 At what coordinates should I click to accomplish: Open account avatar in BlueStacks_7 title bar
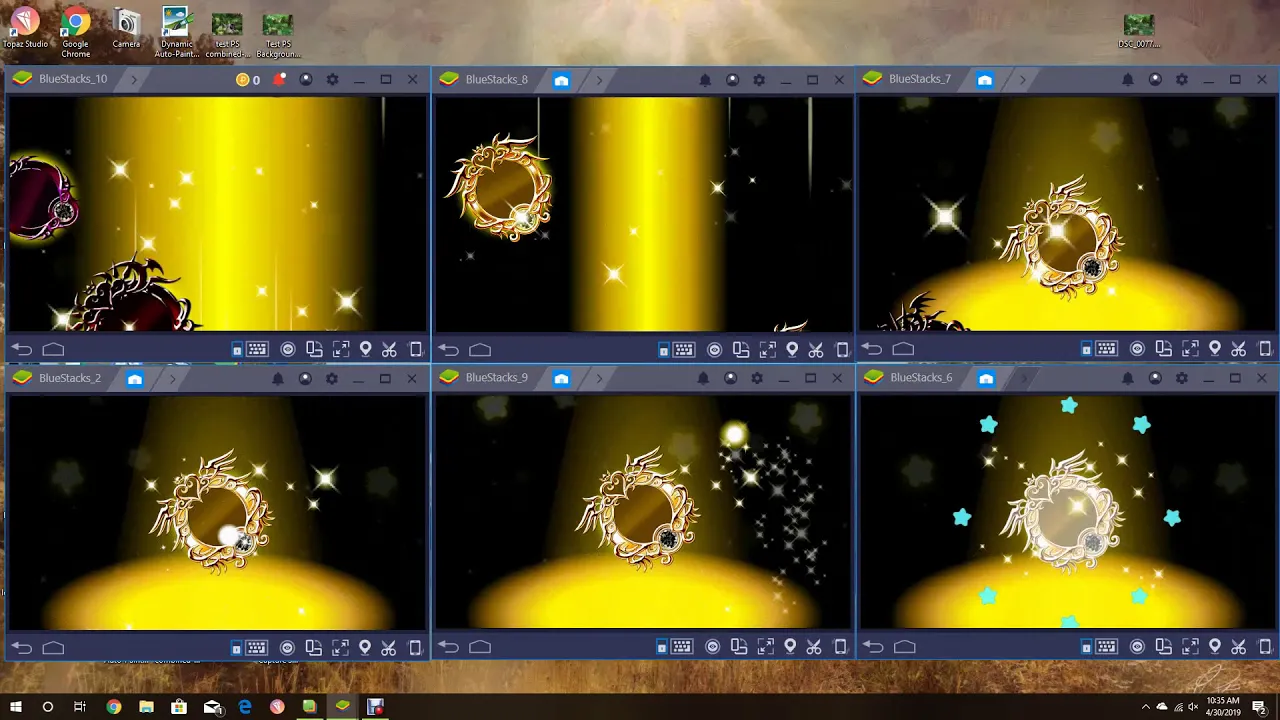tap(1155, 80)
